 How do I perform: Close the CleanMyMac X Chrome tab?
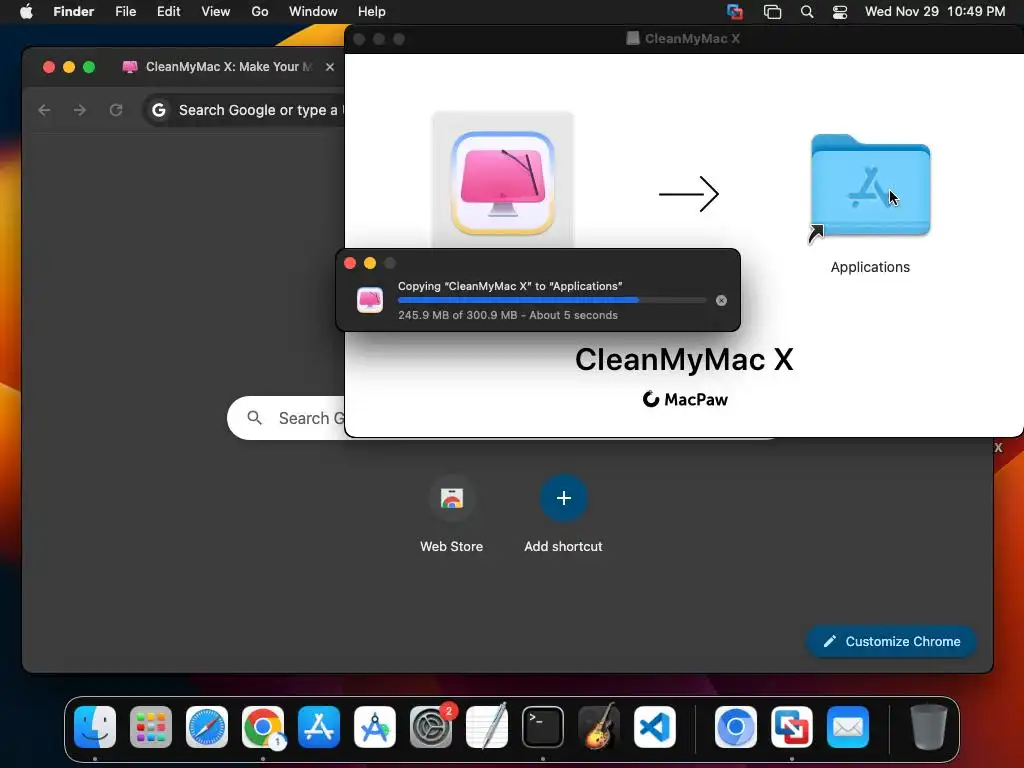330,67
